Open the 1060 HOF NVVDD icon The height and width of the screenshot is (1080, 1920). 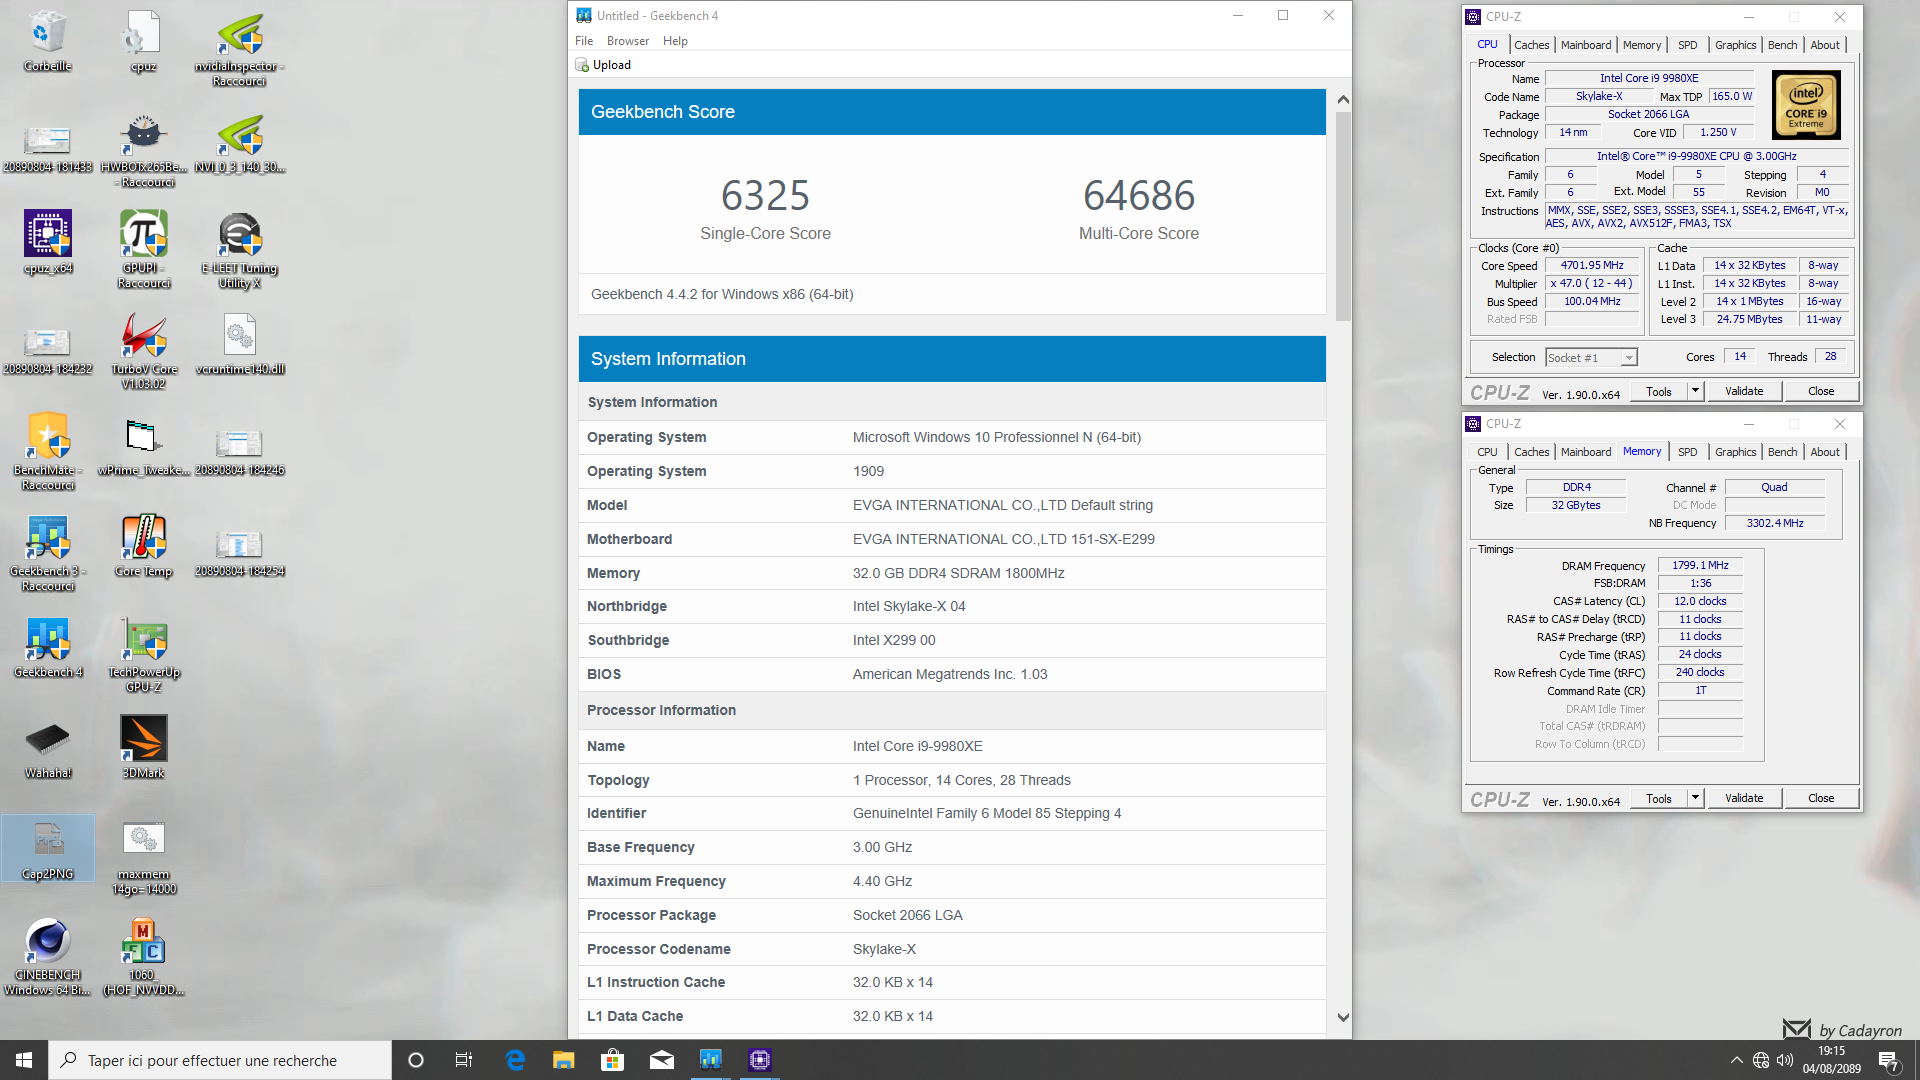pyautogui.click(x=143, y=957)
